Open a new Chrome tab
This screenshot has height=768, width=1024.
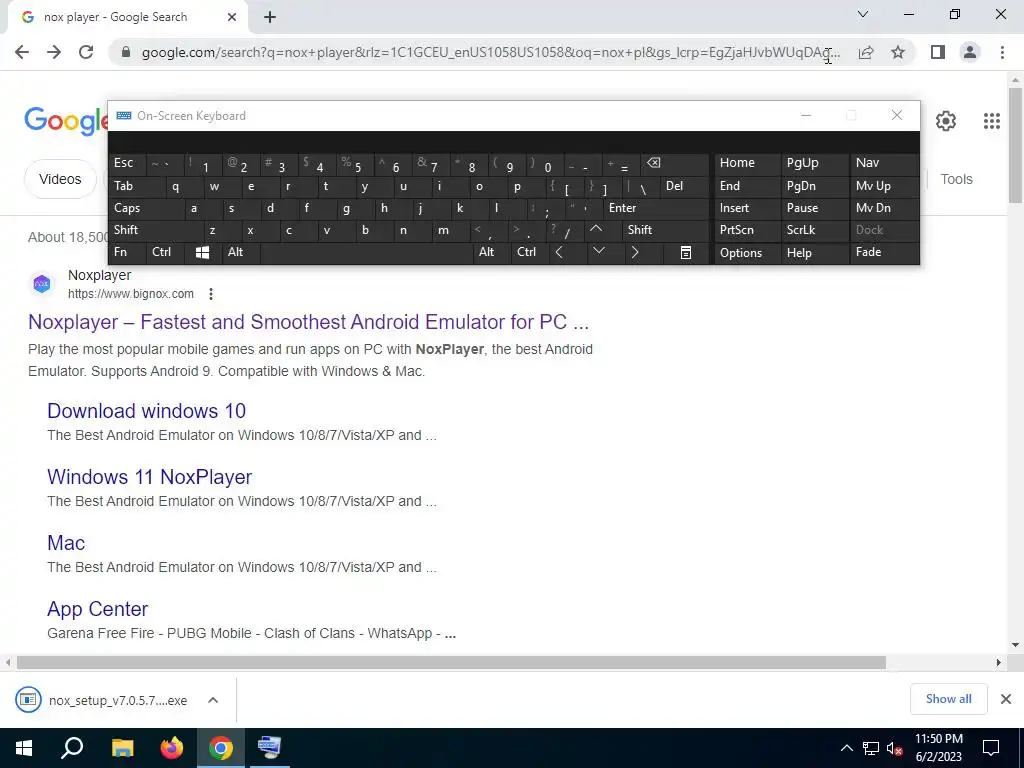pos(270,17)
